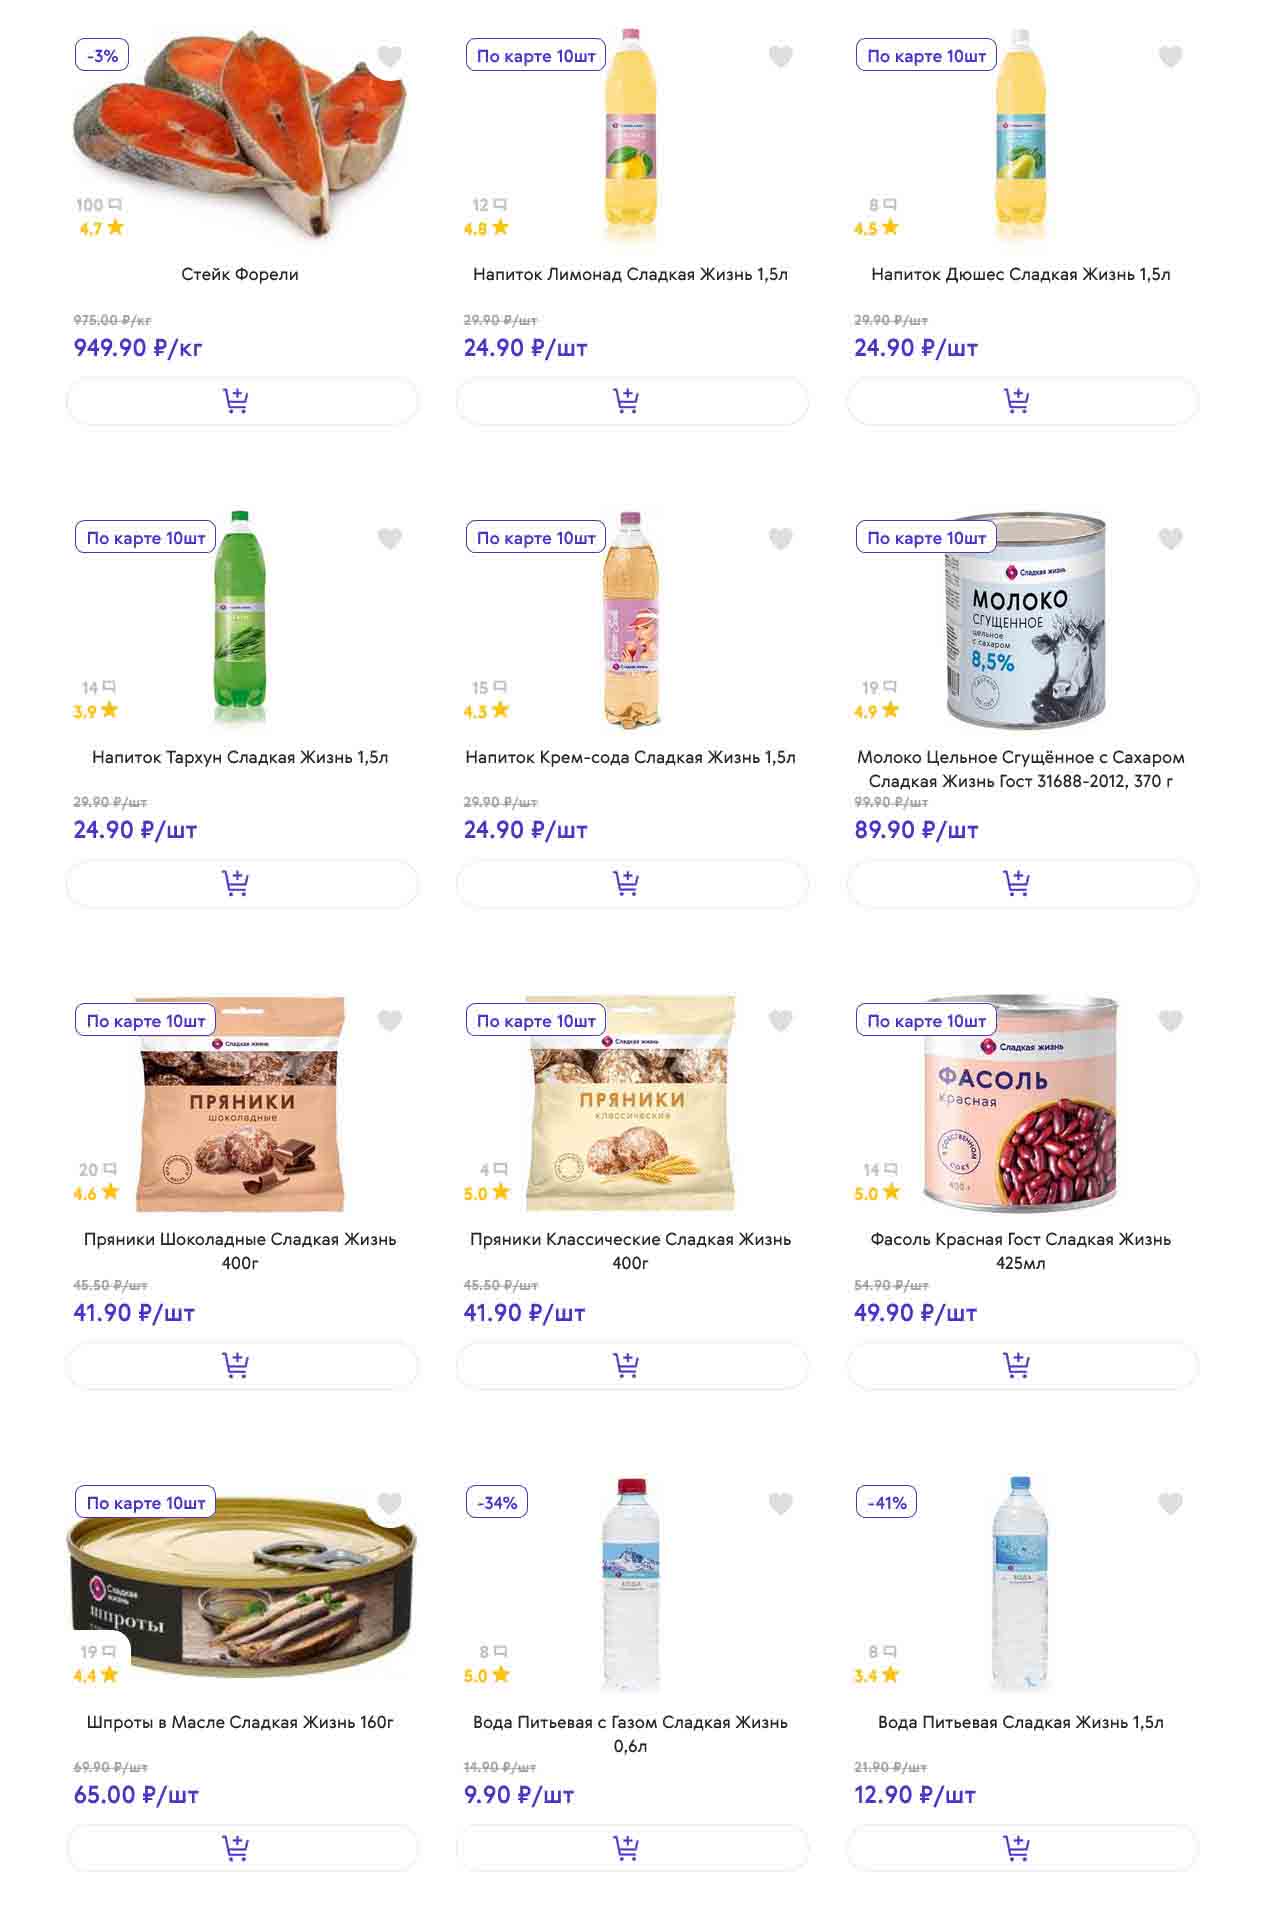
Task: Open Шпроты в Масле product link
Action: (240, 1722)
